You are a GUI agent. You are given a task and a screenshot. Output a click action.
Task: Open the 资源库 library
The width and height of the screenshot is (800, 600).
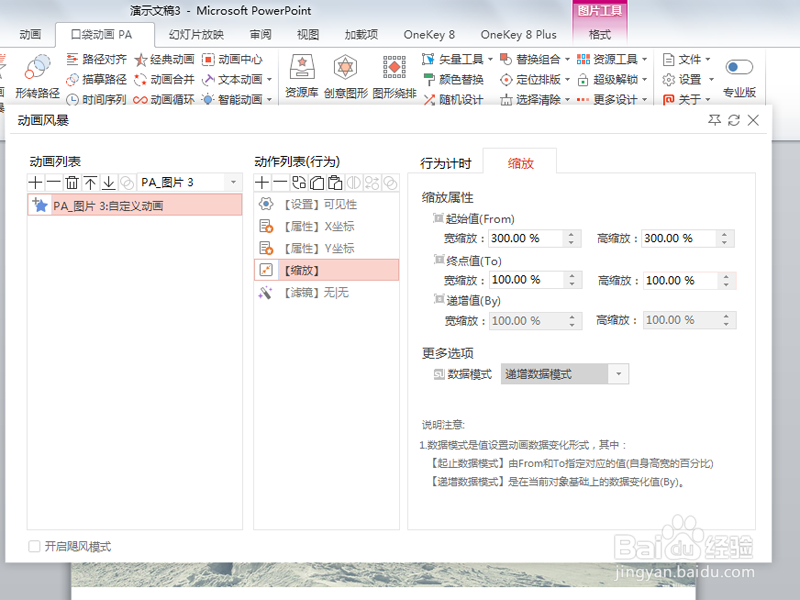coord(302,76)
